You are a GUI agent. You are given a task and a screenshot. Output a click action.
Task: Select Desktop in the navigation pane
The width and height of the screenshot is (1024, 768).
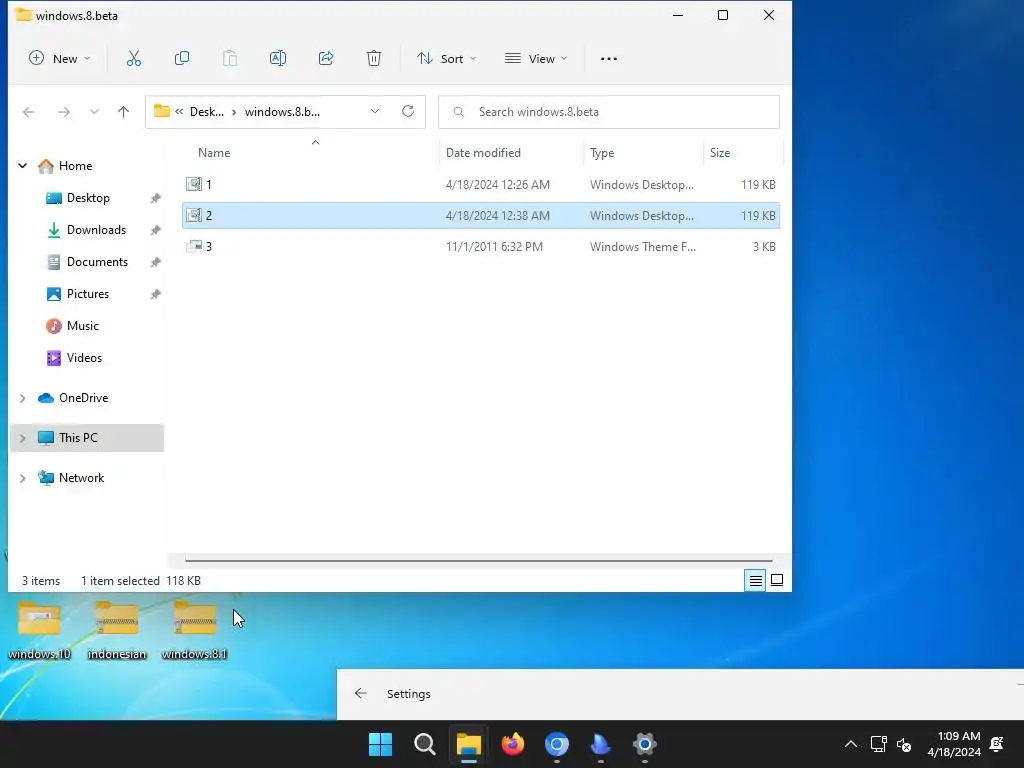click(88, 198)
